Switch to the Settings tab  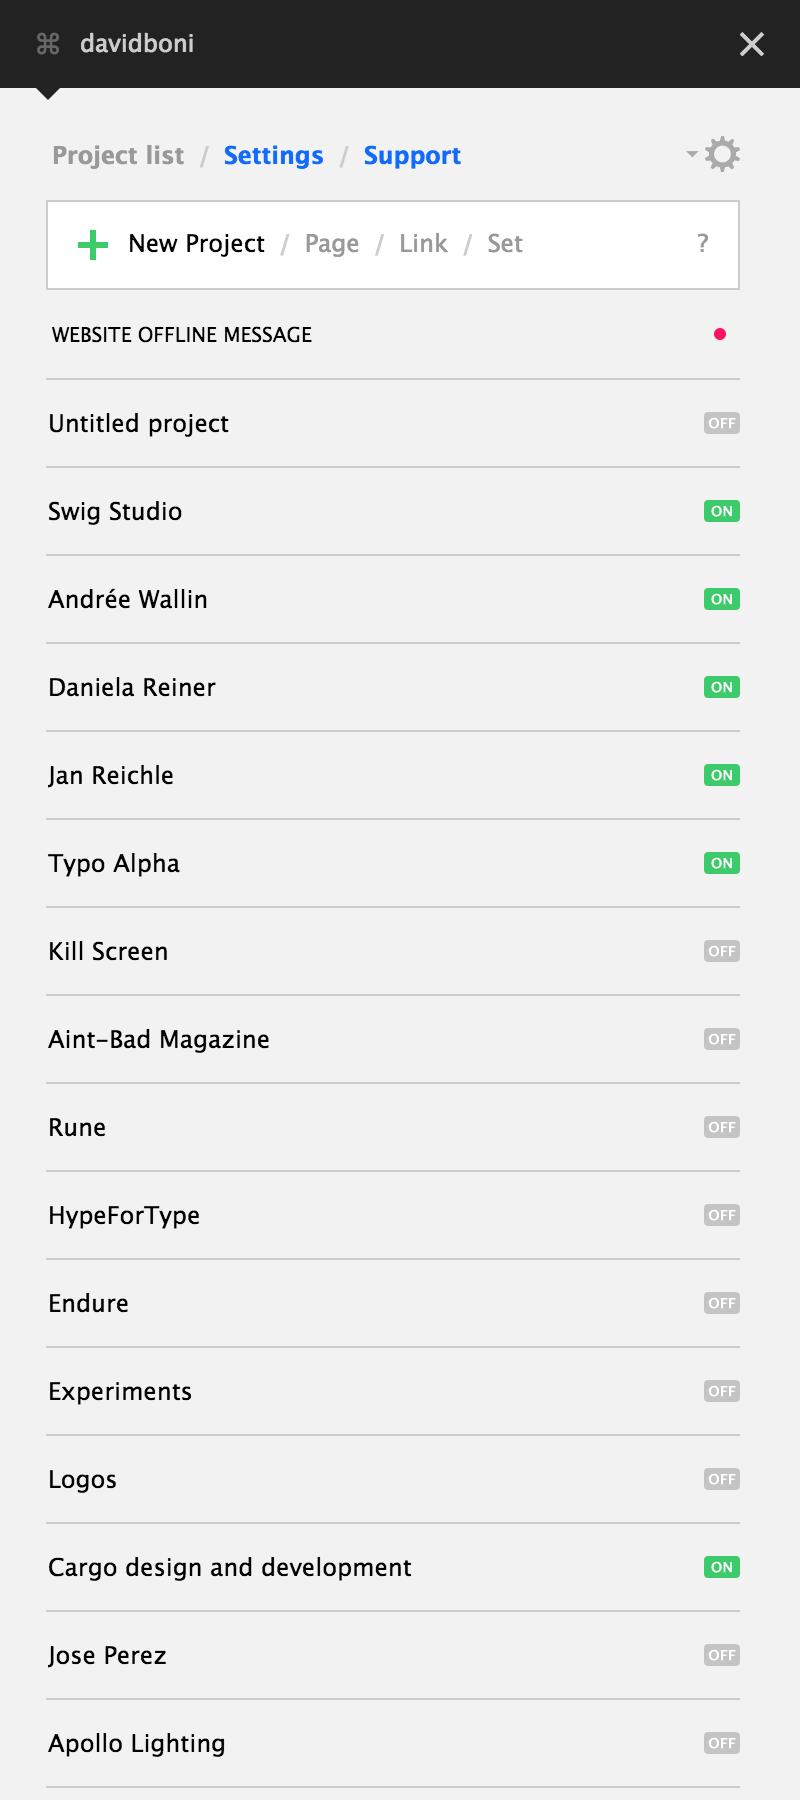click(273, 156)
